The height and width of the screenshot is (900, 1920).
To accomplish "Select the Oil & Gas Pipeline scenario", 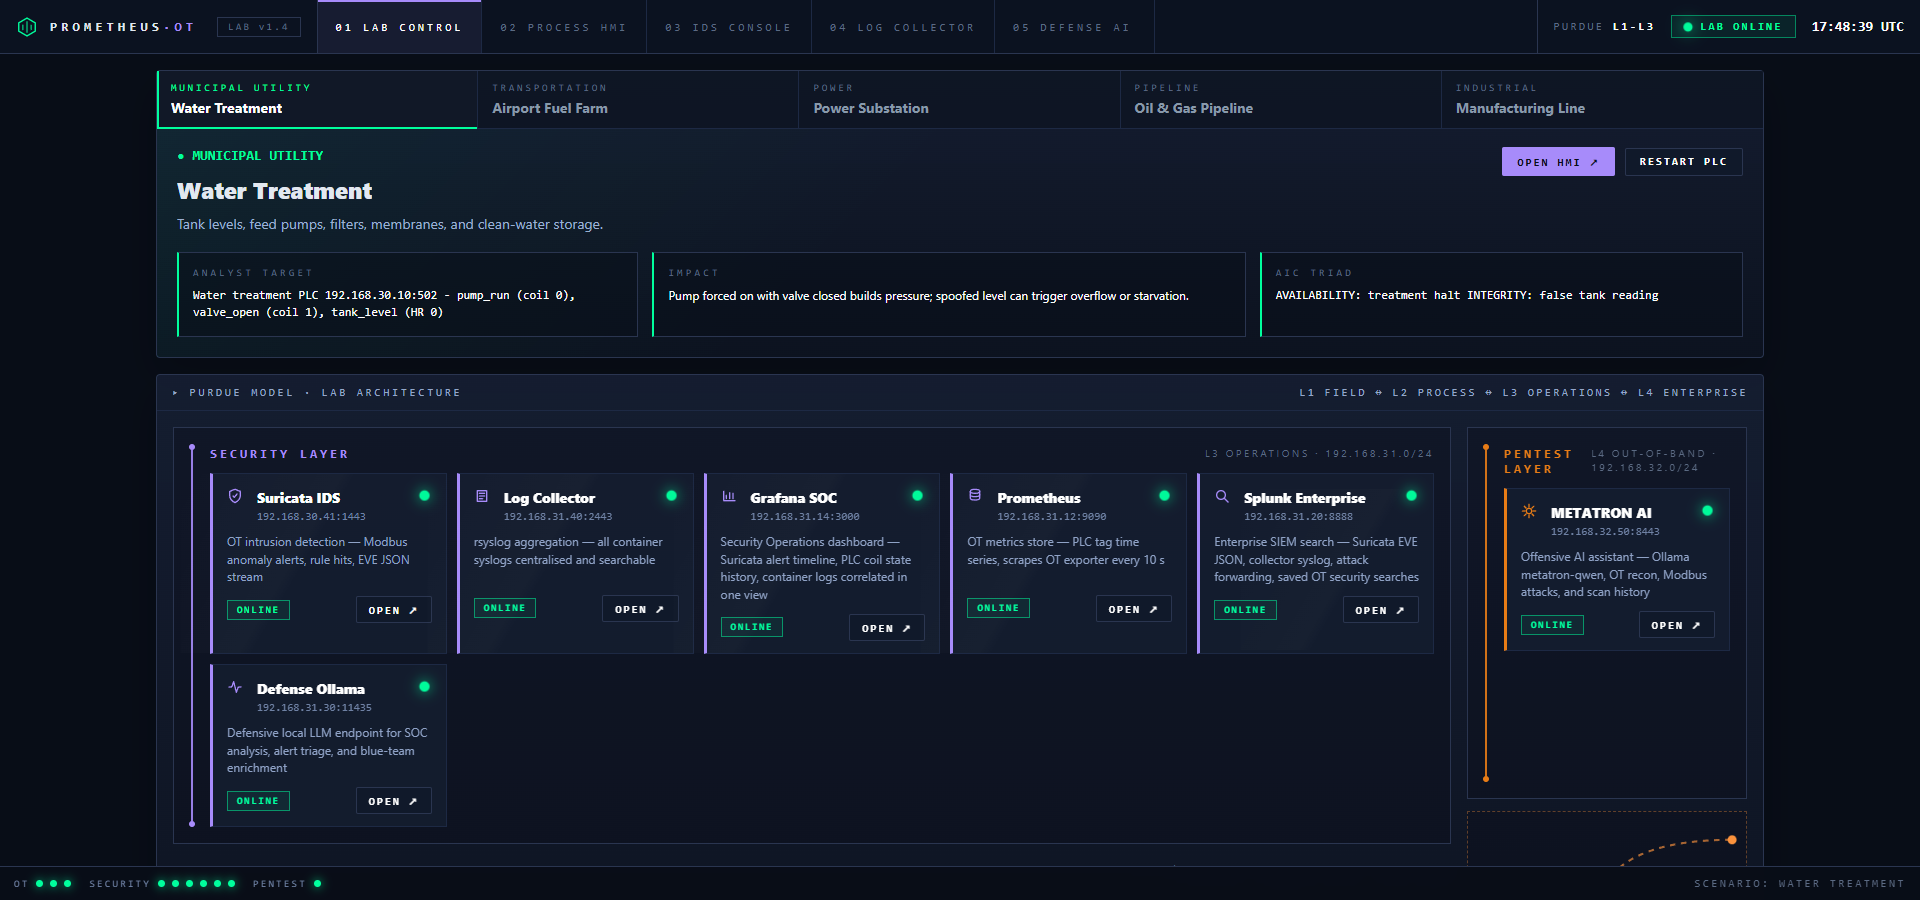I will [x=1281, y=99].
